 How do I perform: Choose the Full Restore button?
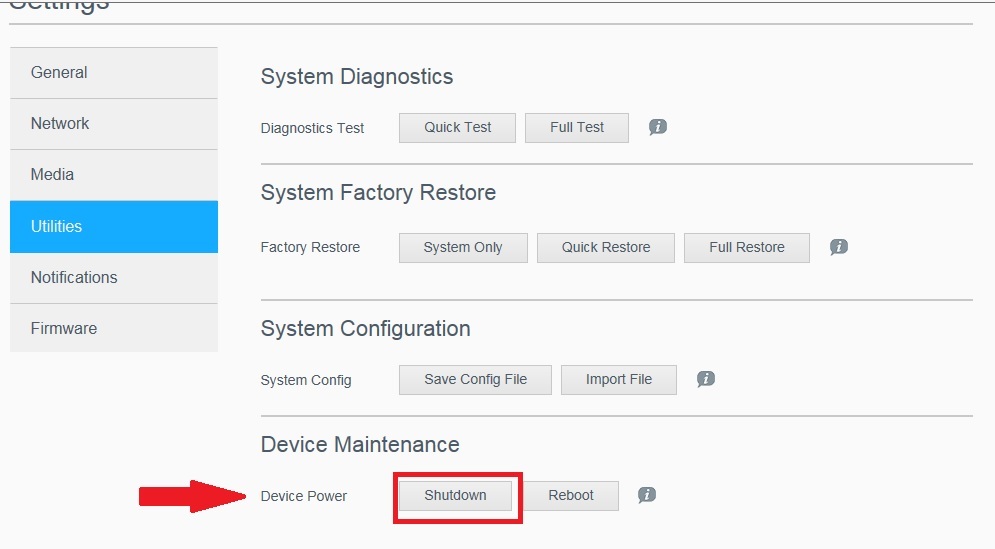pos(746,247)
